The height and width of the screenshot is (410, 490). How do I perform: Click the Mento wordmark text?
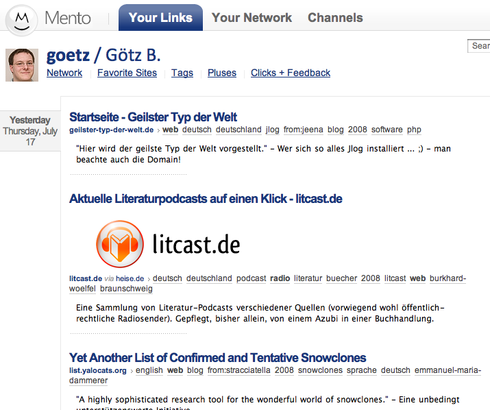[x=68, y=18]
